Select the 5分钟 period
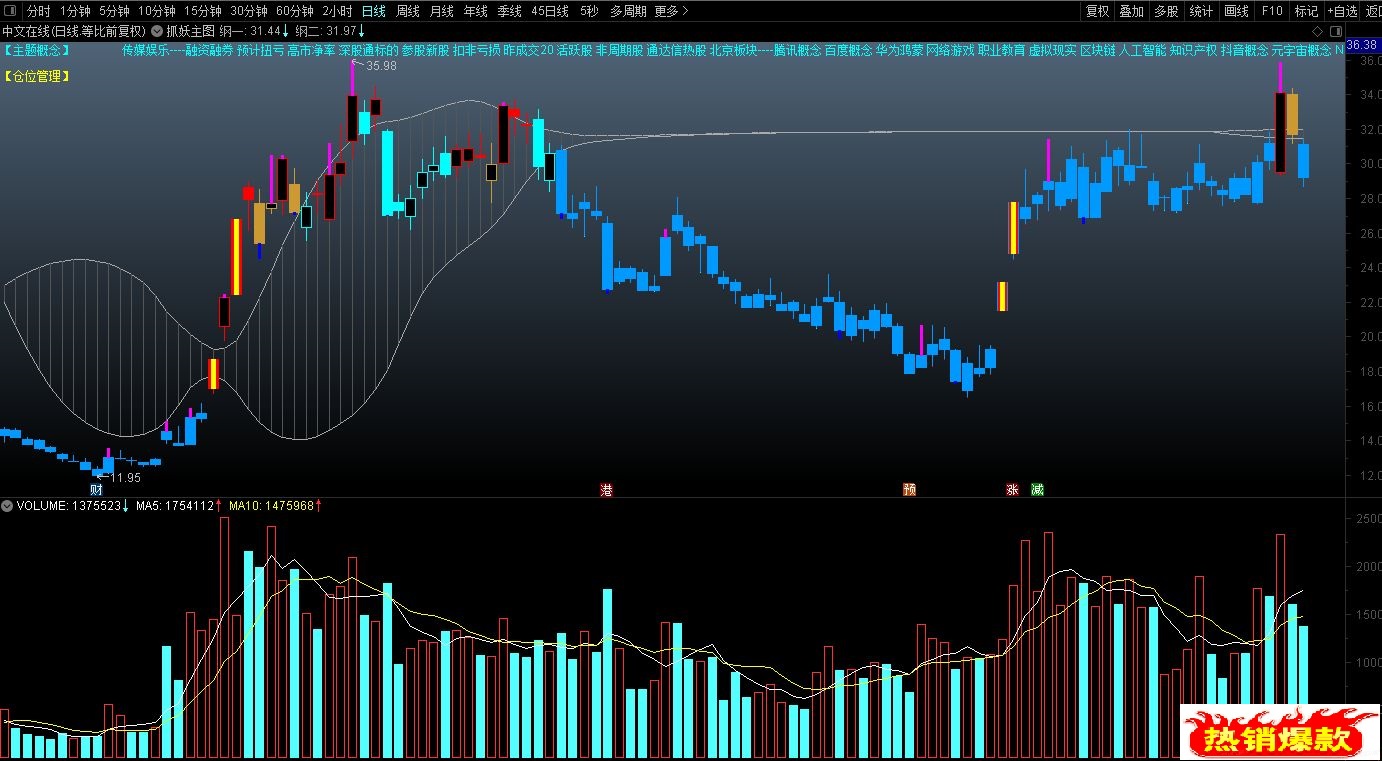The width and height of the screenshot is (1382, 761). [114, 11]
